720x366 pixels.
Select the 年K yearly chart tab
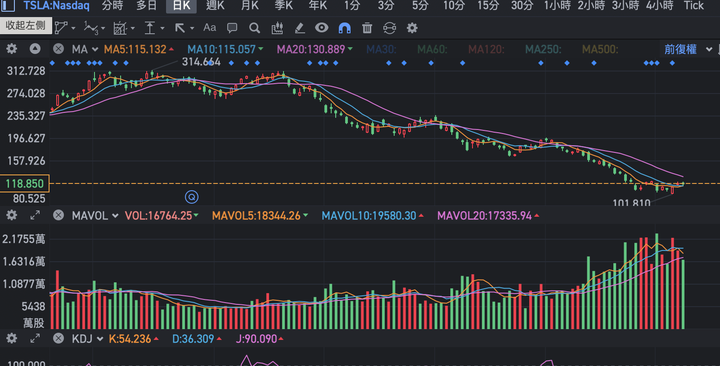click(x=318, y=6)
